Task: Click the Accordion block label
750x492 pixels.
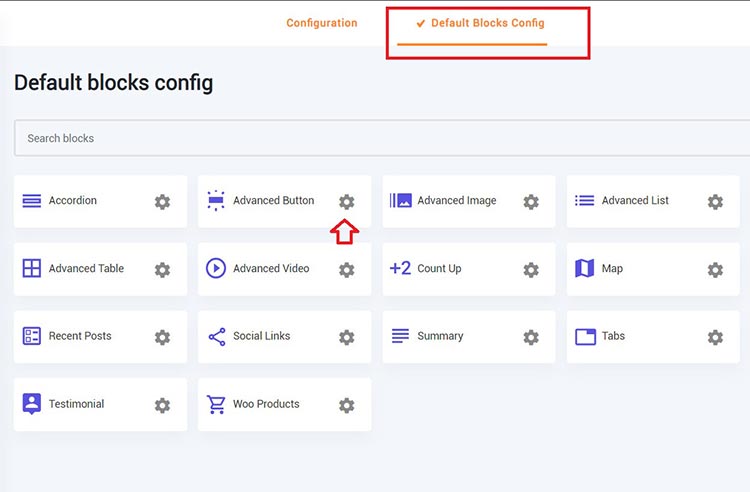Action: [x=73, y=200]
